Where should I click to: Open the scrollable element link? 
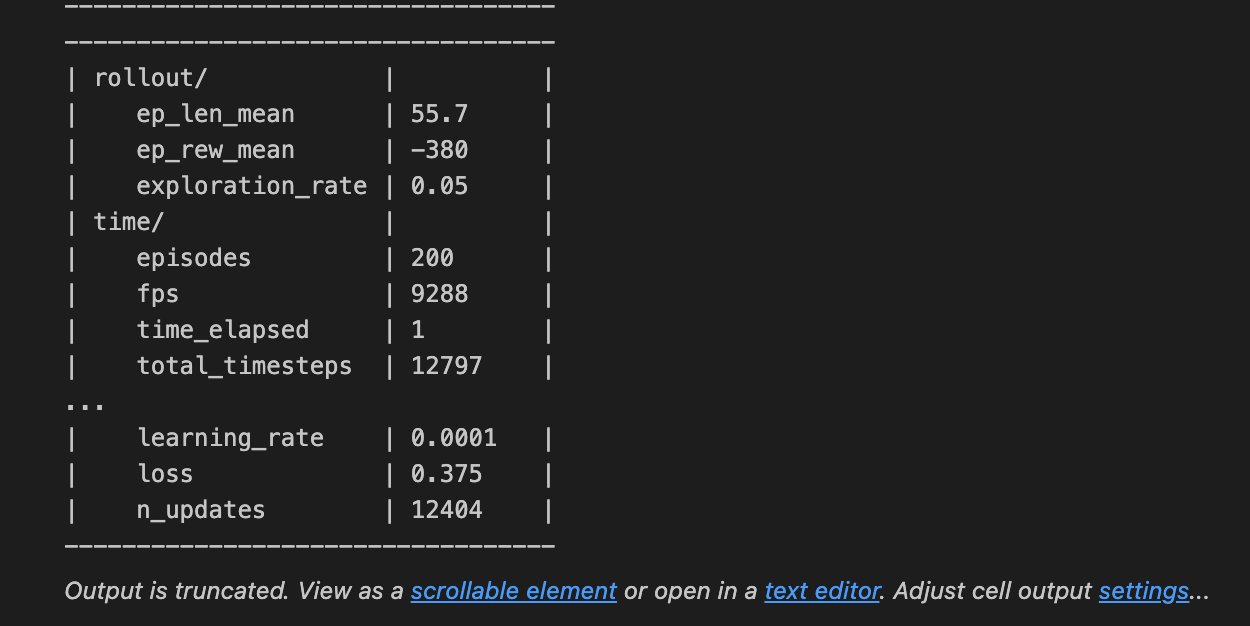tap(513, 591)
